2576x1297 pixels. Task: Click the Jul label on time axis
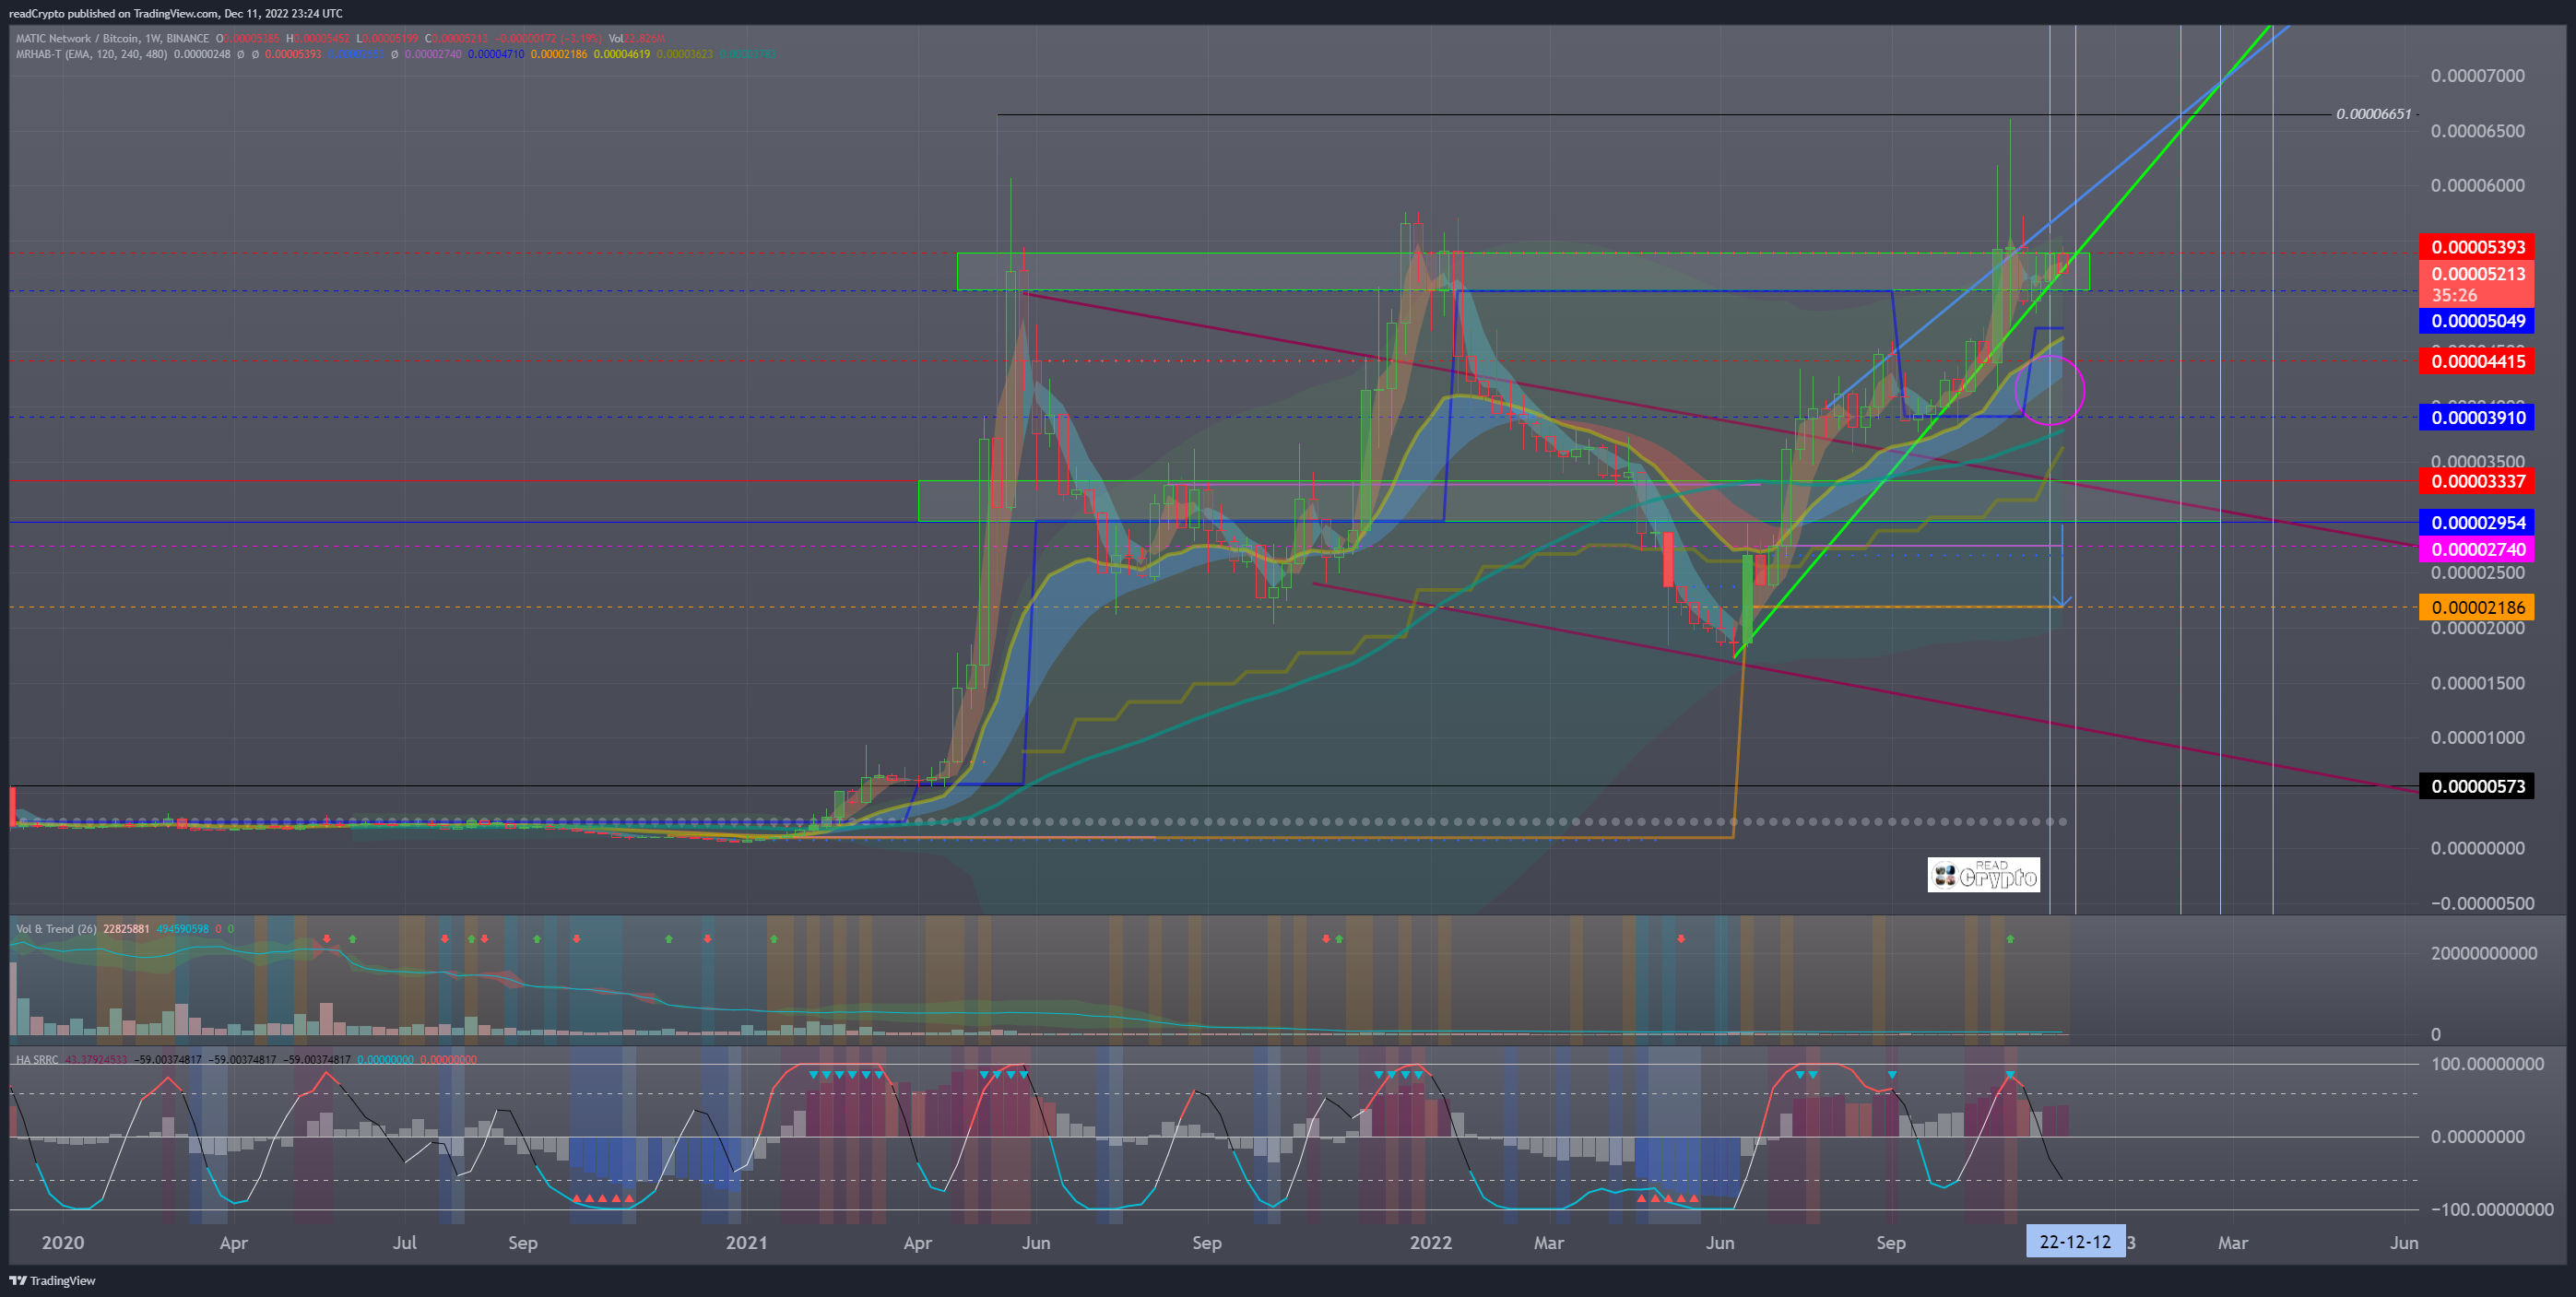click(404, 1242)
